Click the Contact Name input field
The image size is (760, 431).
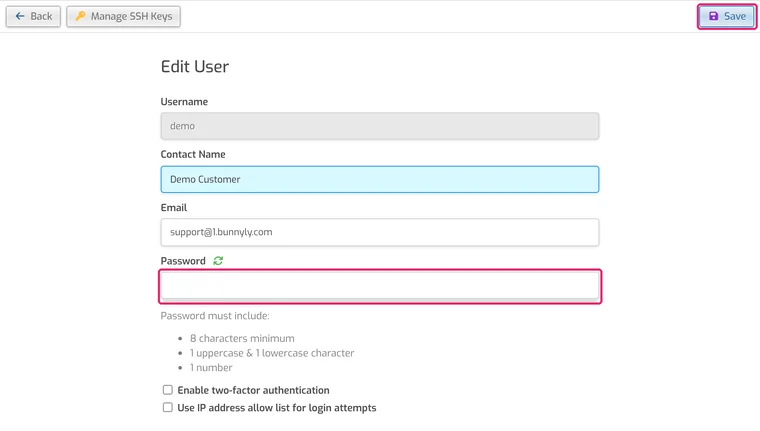click(380, 179)
